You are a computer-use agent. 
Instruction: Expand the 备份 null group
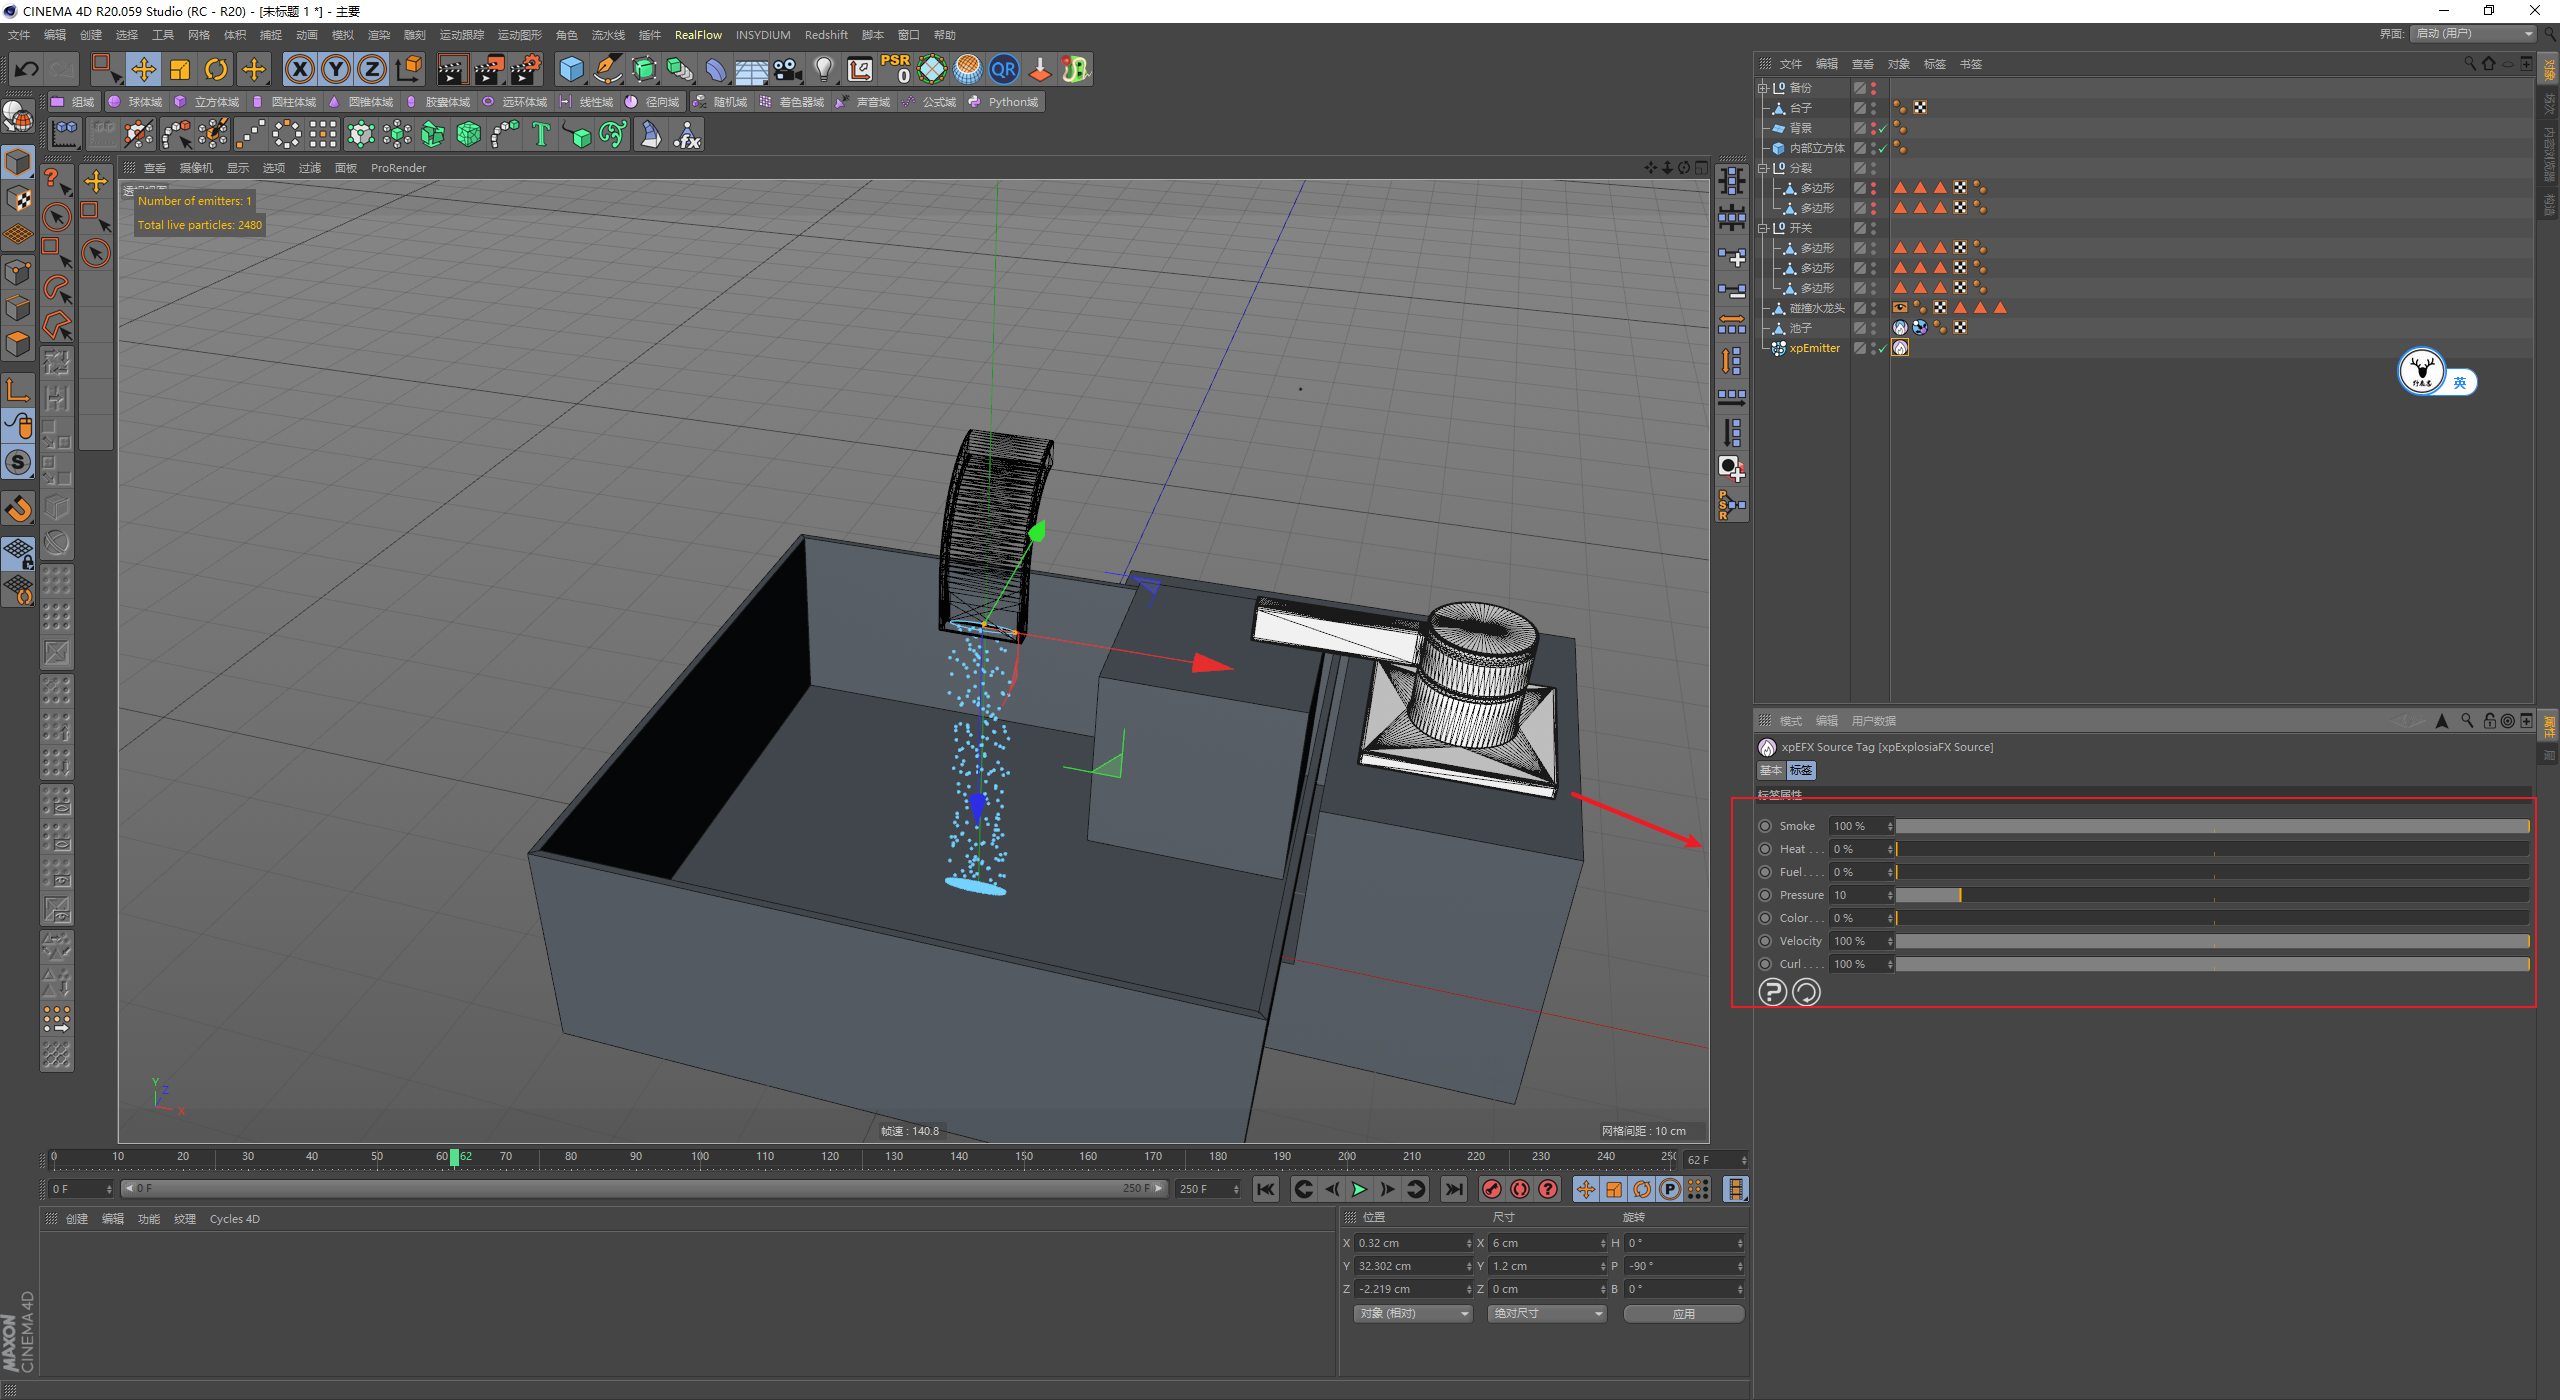(x=1763, y=88)
